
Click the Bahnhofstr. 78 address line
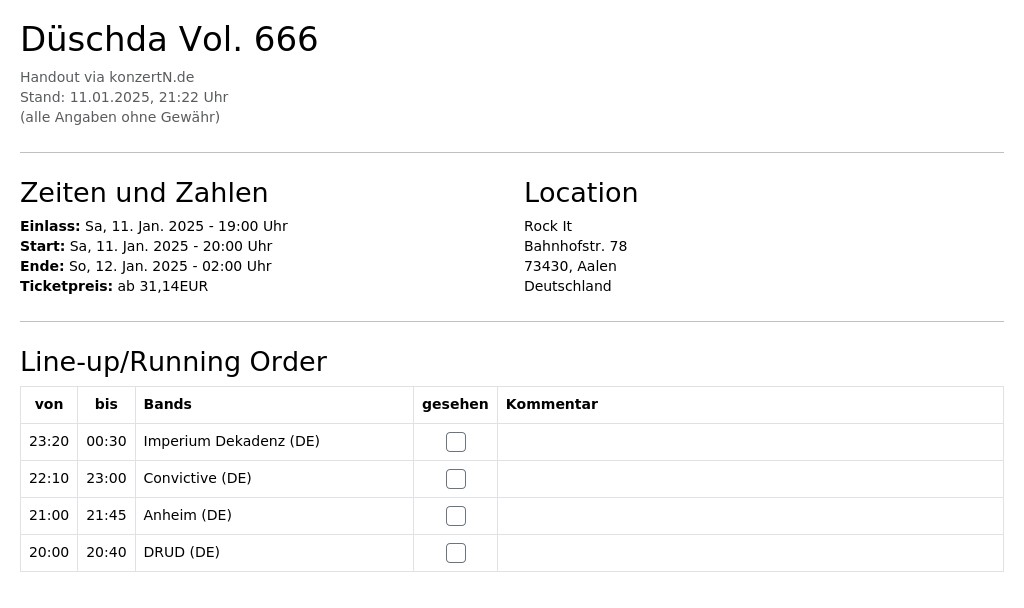tap(575, 246)
